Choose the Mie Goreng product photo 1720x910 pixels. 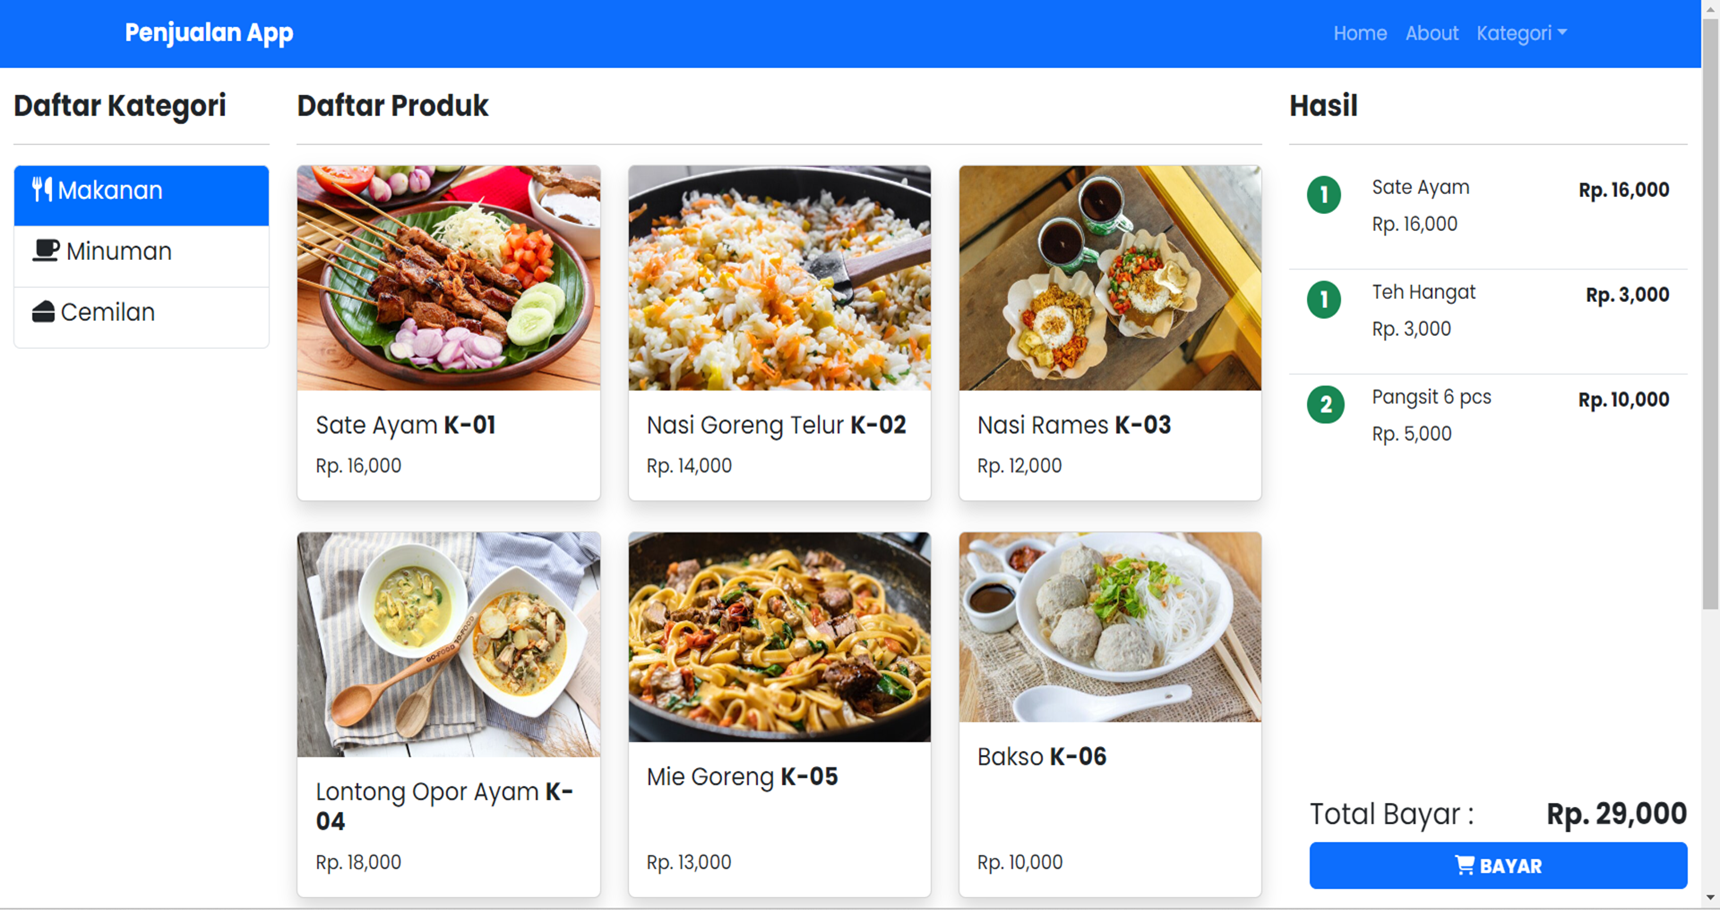[779, 637]
